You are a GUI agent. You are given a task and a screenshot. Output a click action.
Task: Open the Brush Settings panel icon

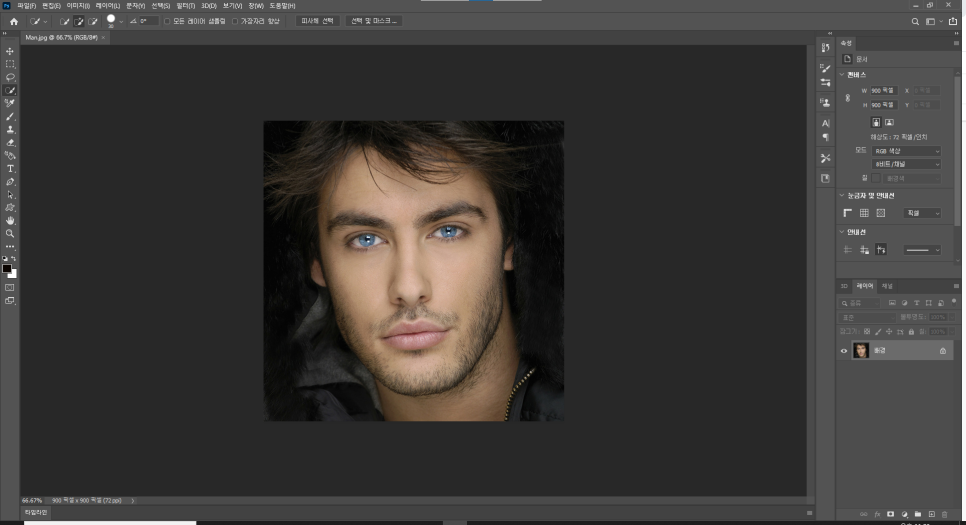tap(826, 68)
